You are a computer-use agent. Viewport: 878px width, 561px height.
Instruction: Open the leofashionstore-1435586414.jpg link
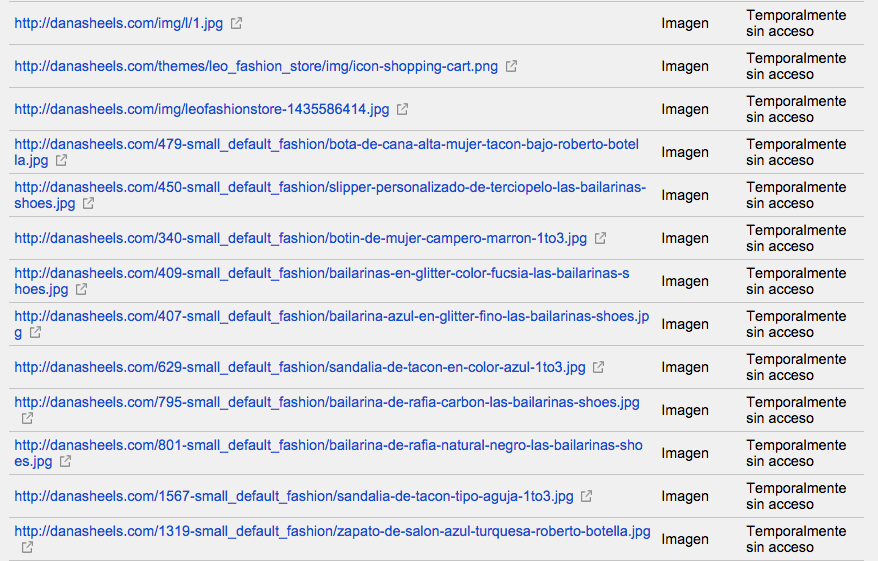(202, 109)
